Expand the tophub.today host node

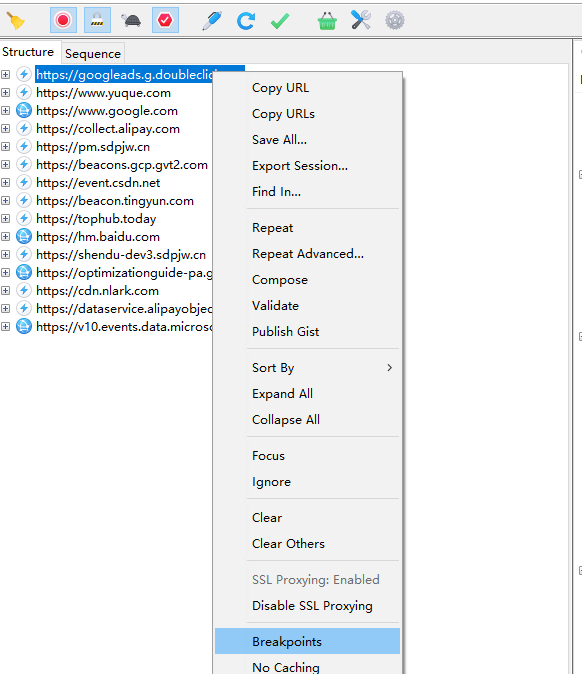(6, 219)
